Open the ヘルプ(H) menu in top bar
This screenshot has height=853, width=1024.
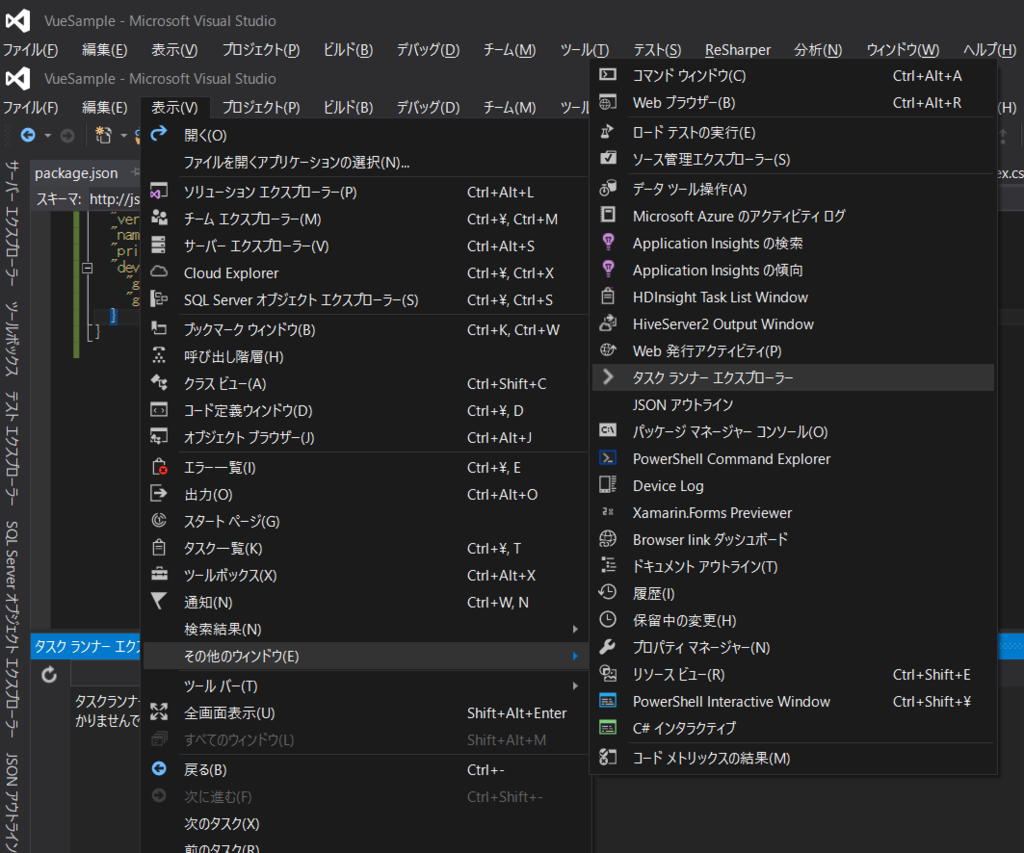point(989,50)
